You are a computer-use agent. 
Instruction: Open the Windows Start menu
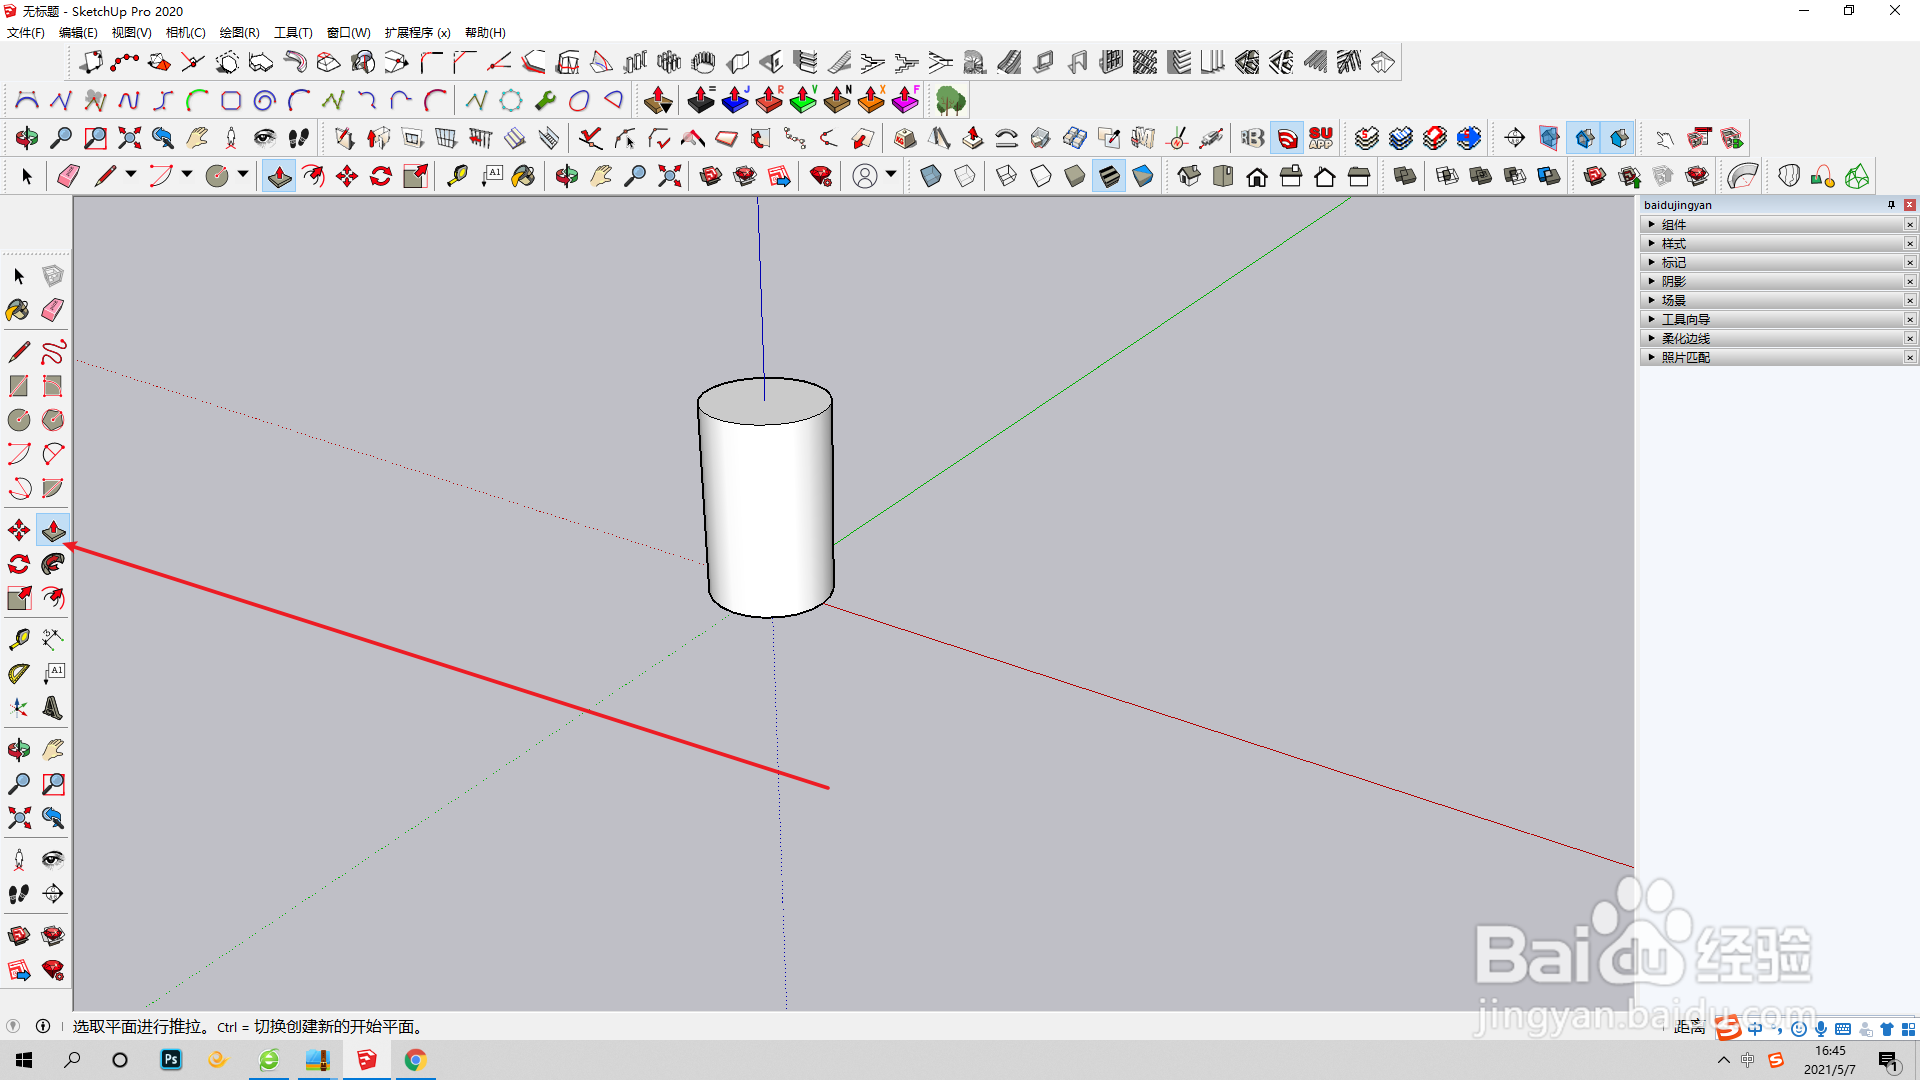point(24,1060)
